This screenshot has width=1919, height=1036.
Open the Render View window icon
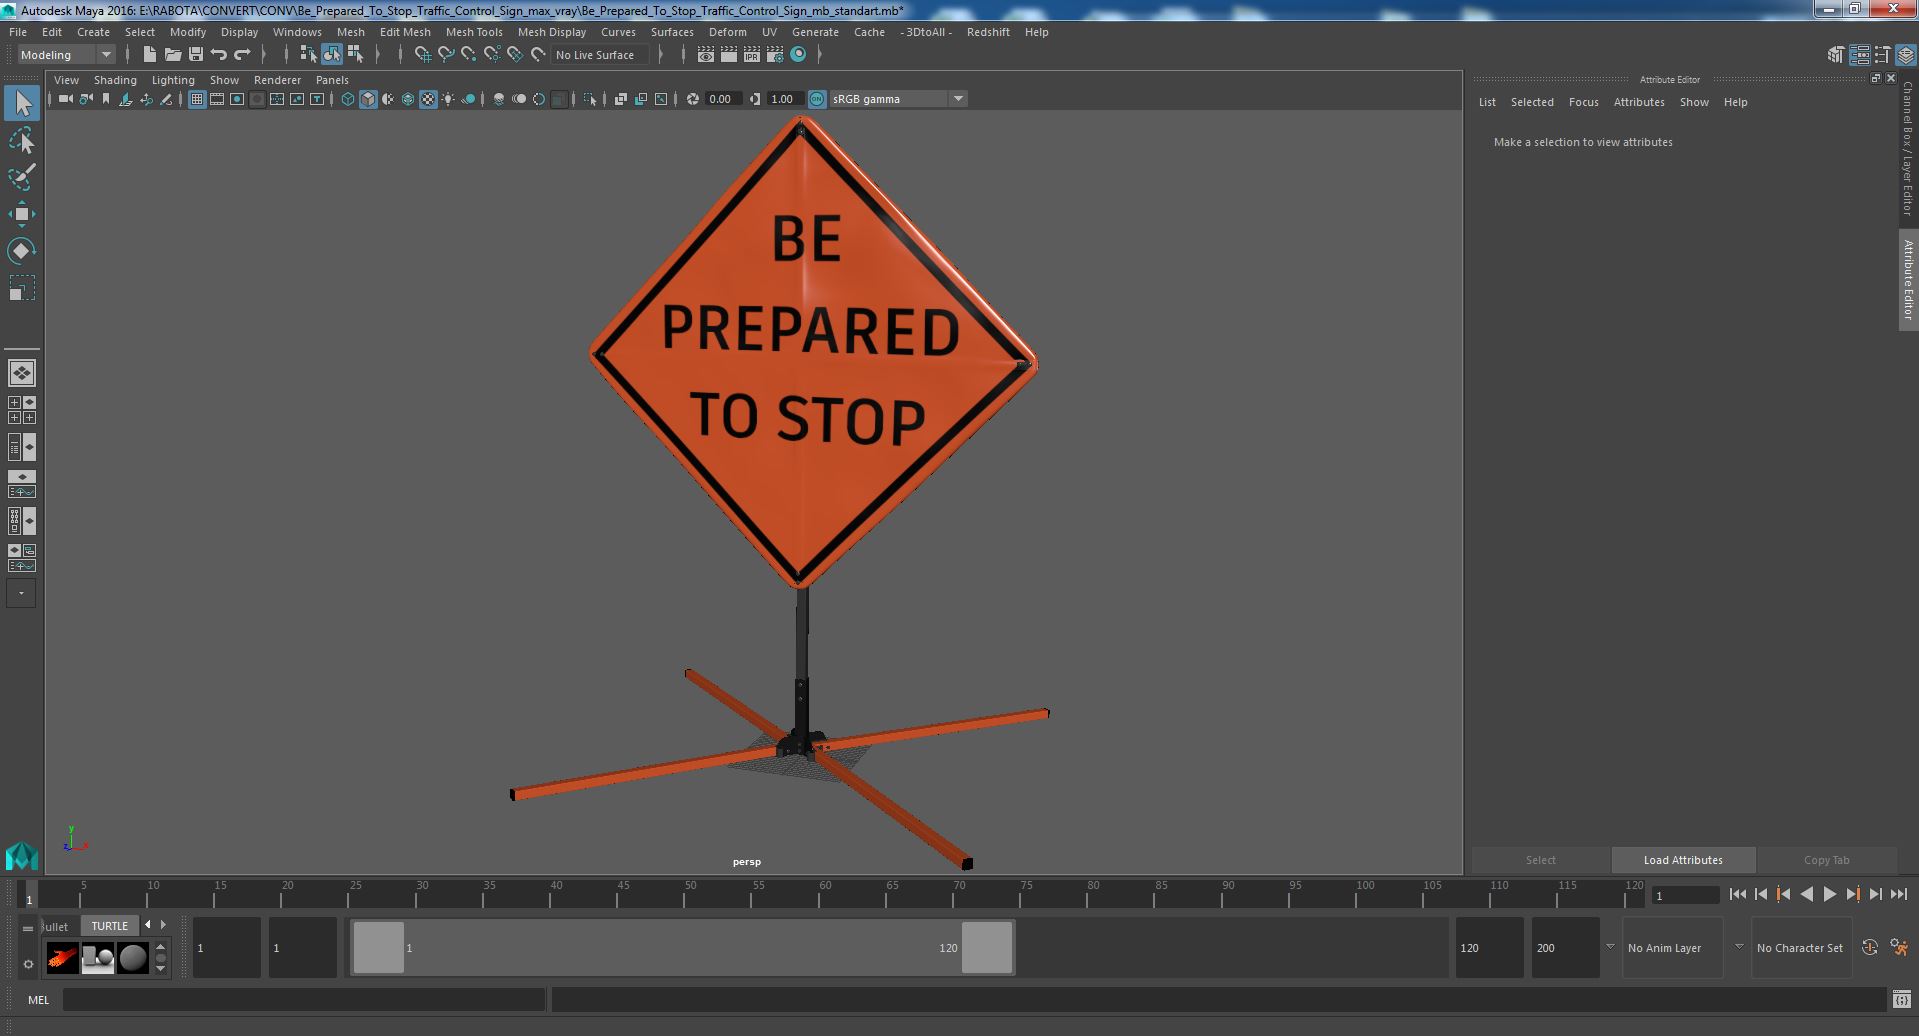tap(706, 55)
